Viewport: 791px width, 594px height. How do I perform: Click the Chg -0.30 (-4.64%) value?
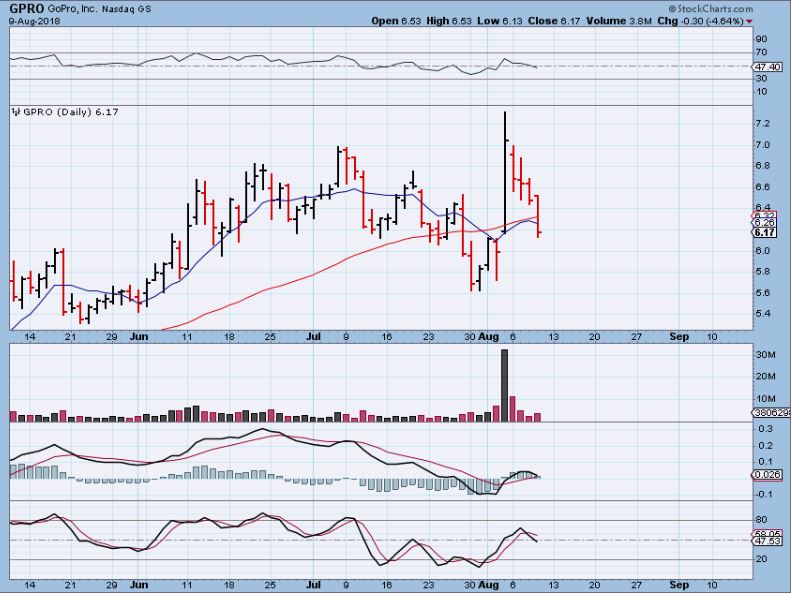(700, 21)
